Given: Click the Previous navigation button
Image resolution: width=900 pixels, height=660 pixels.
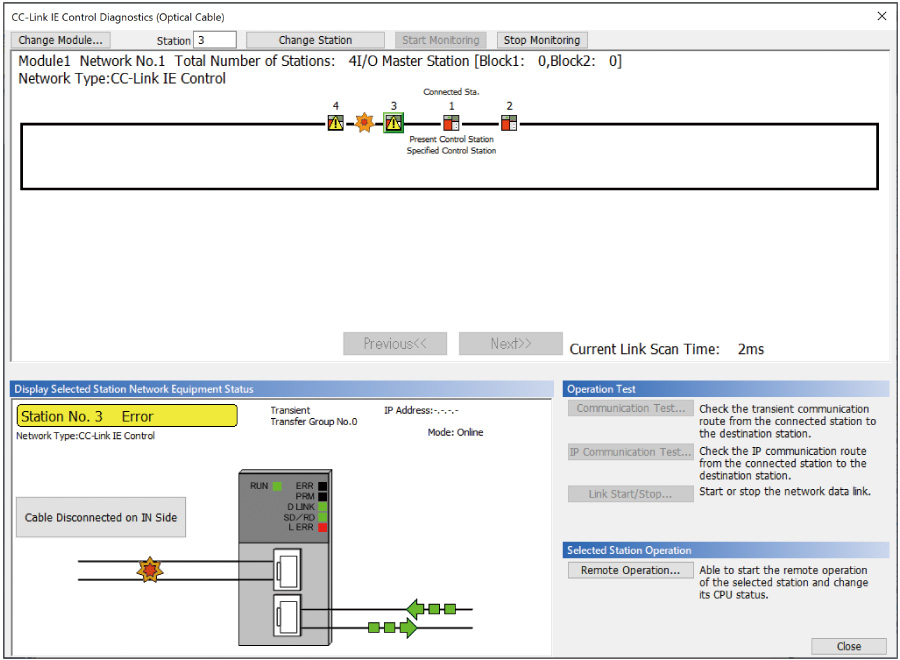Looking at the screenshot, I should [x=395, y=343].
